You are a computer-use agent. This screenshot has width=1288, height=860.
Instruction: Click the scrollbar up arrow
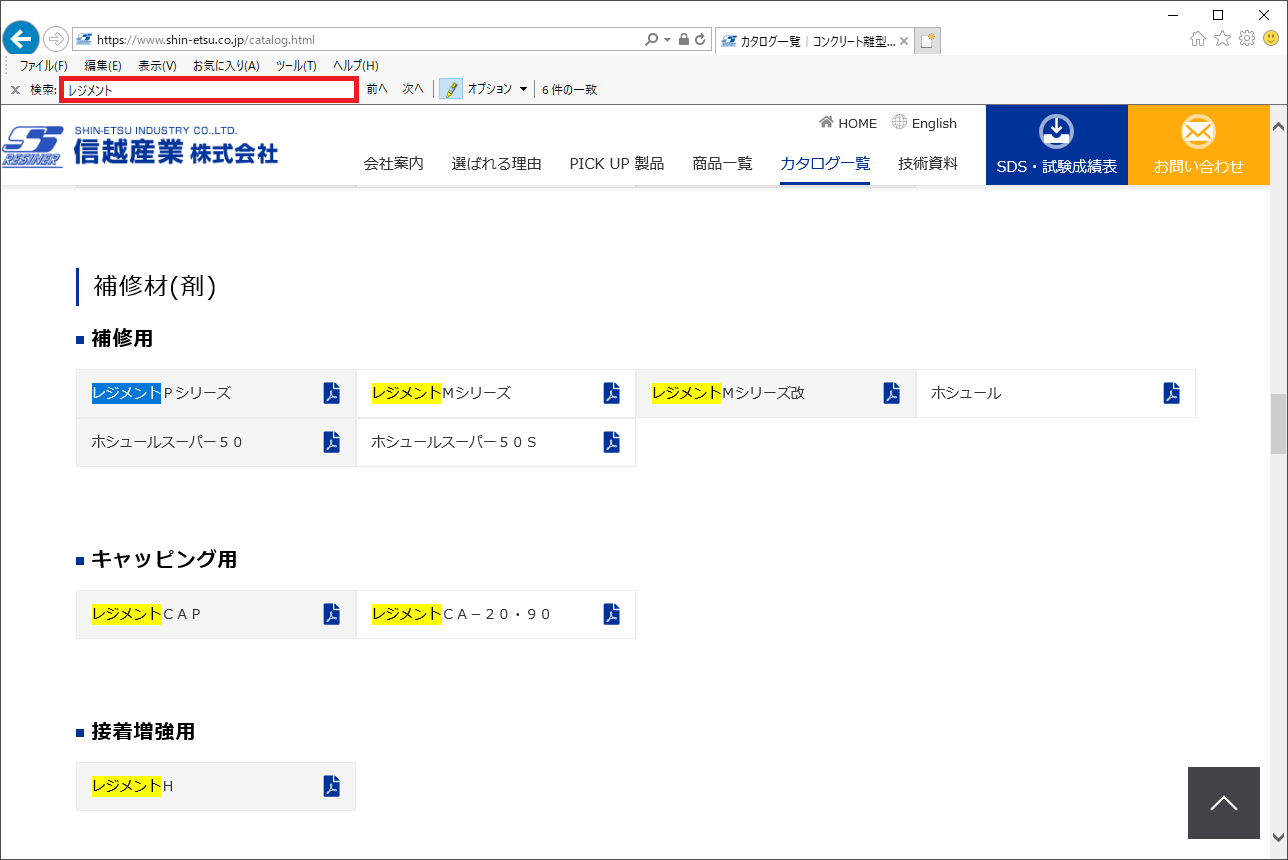point(1278,127)
